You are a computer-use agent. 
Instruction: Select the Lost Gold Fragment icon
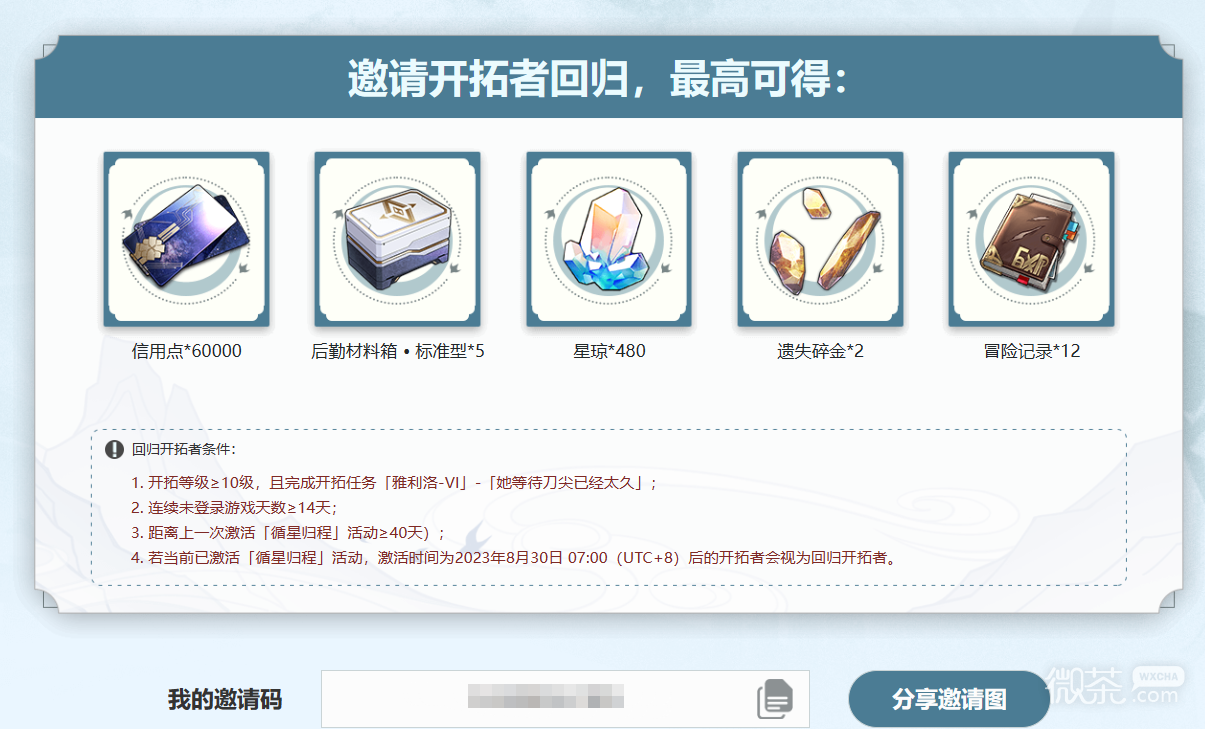[820, 239]
